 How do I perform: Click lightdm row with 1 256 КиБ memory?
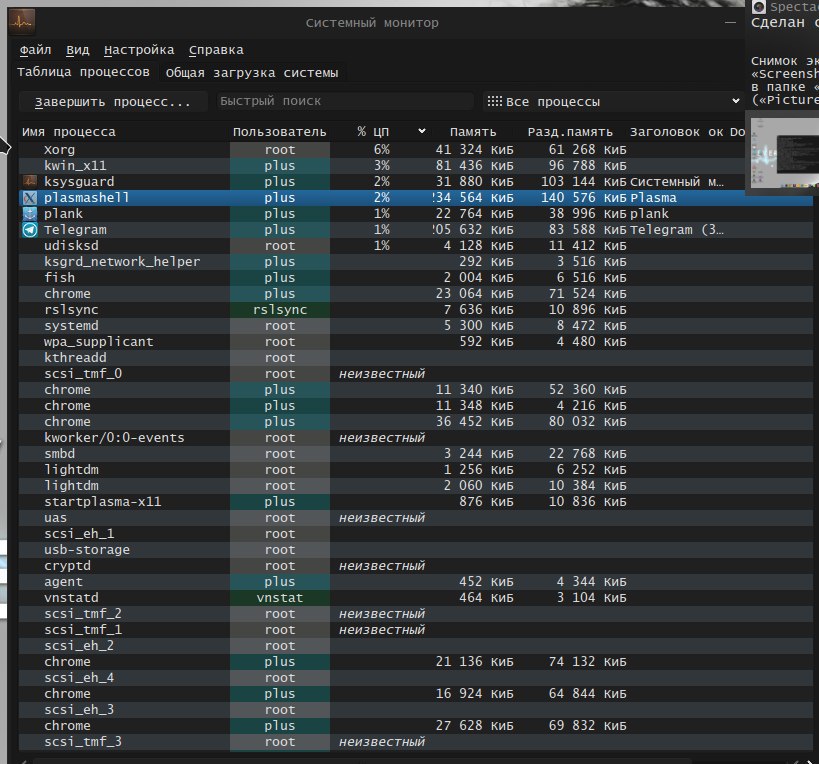[415, 469]
